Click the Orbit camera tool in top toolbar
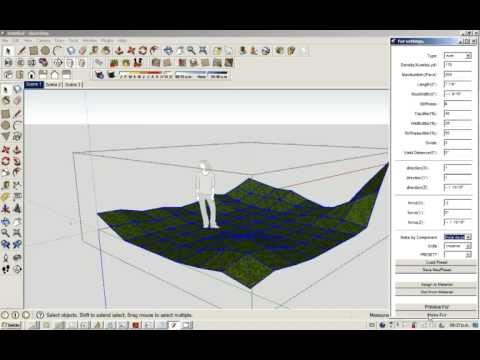This screenshot has height=360, width=480. (x=168, y=51)
